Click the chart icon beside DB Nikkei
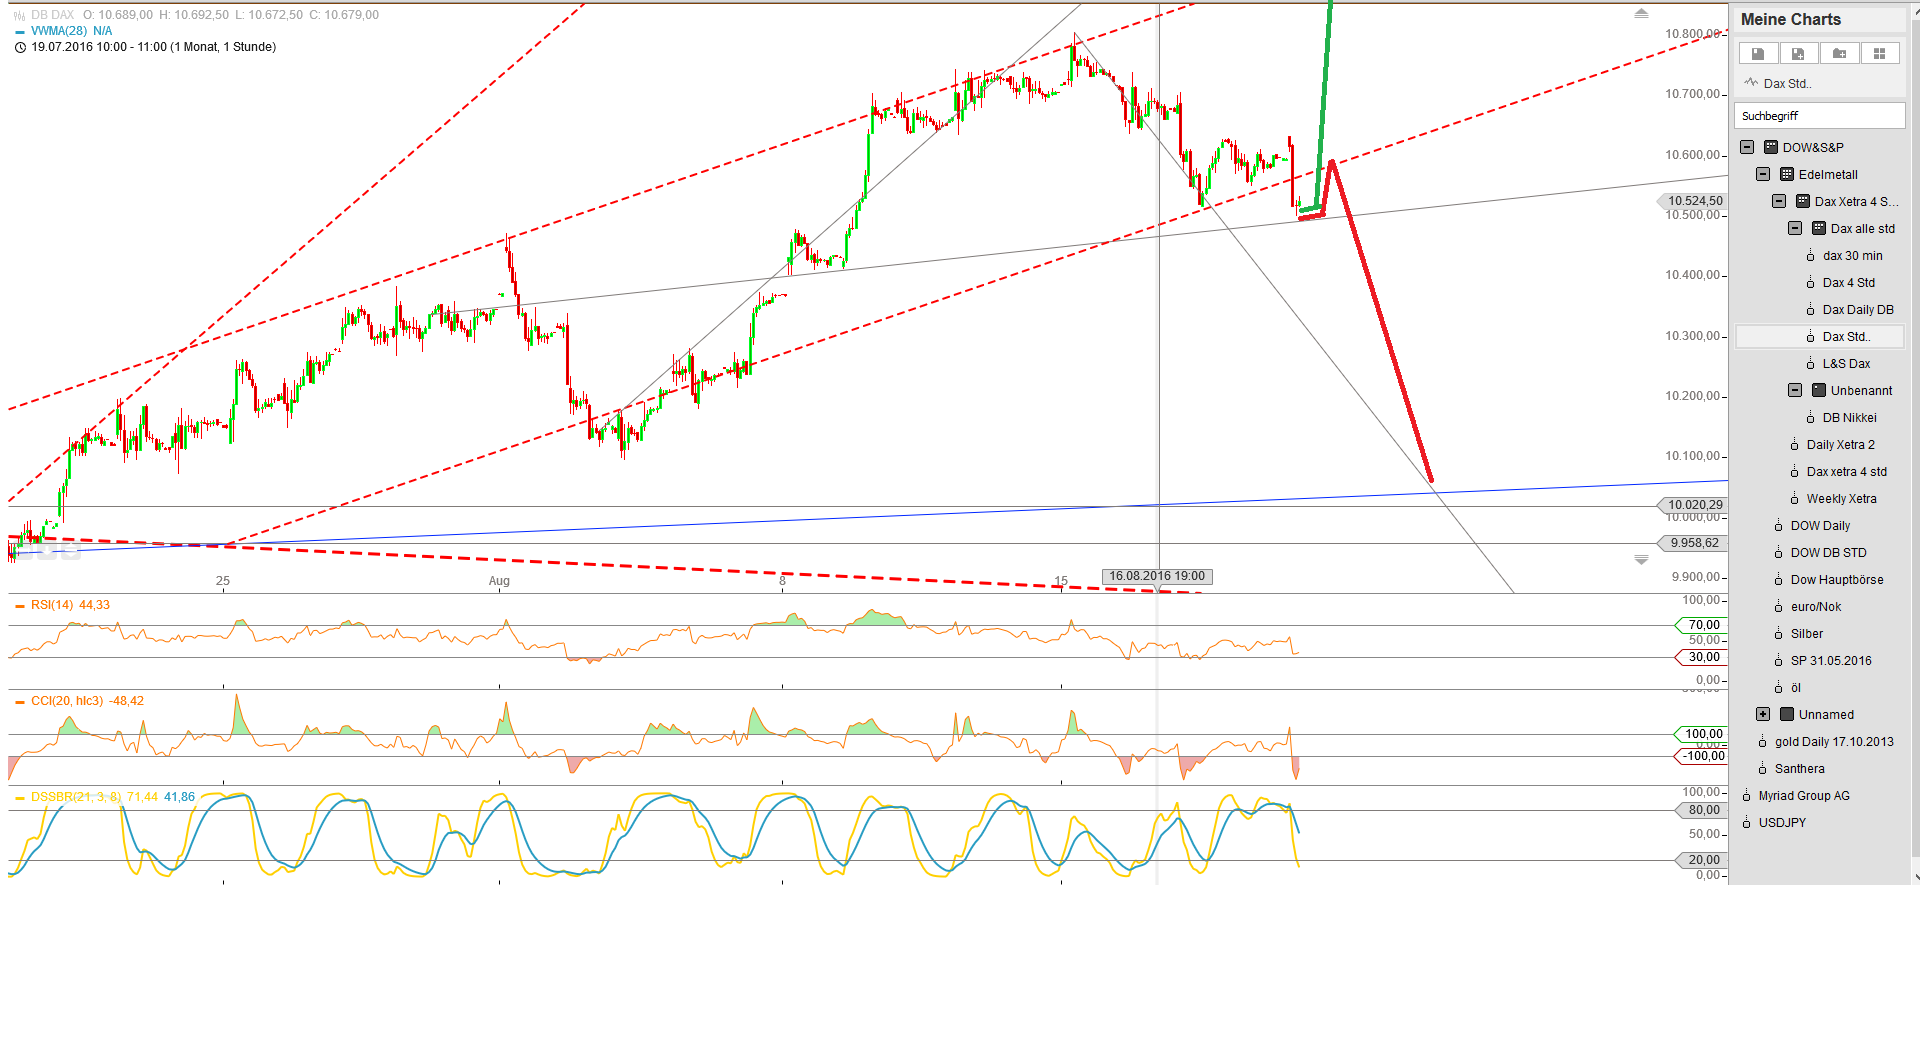Viewport: 1920px width, 1040px height. [1810, 418]
